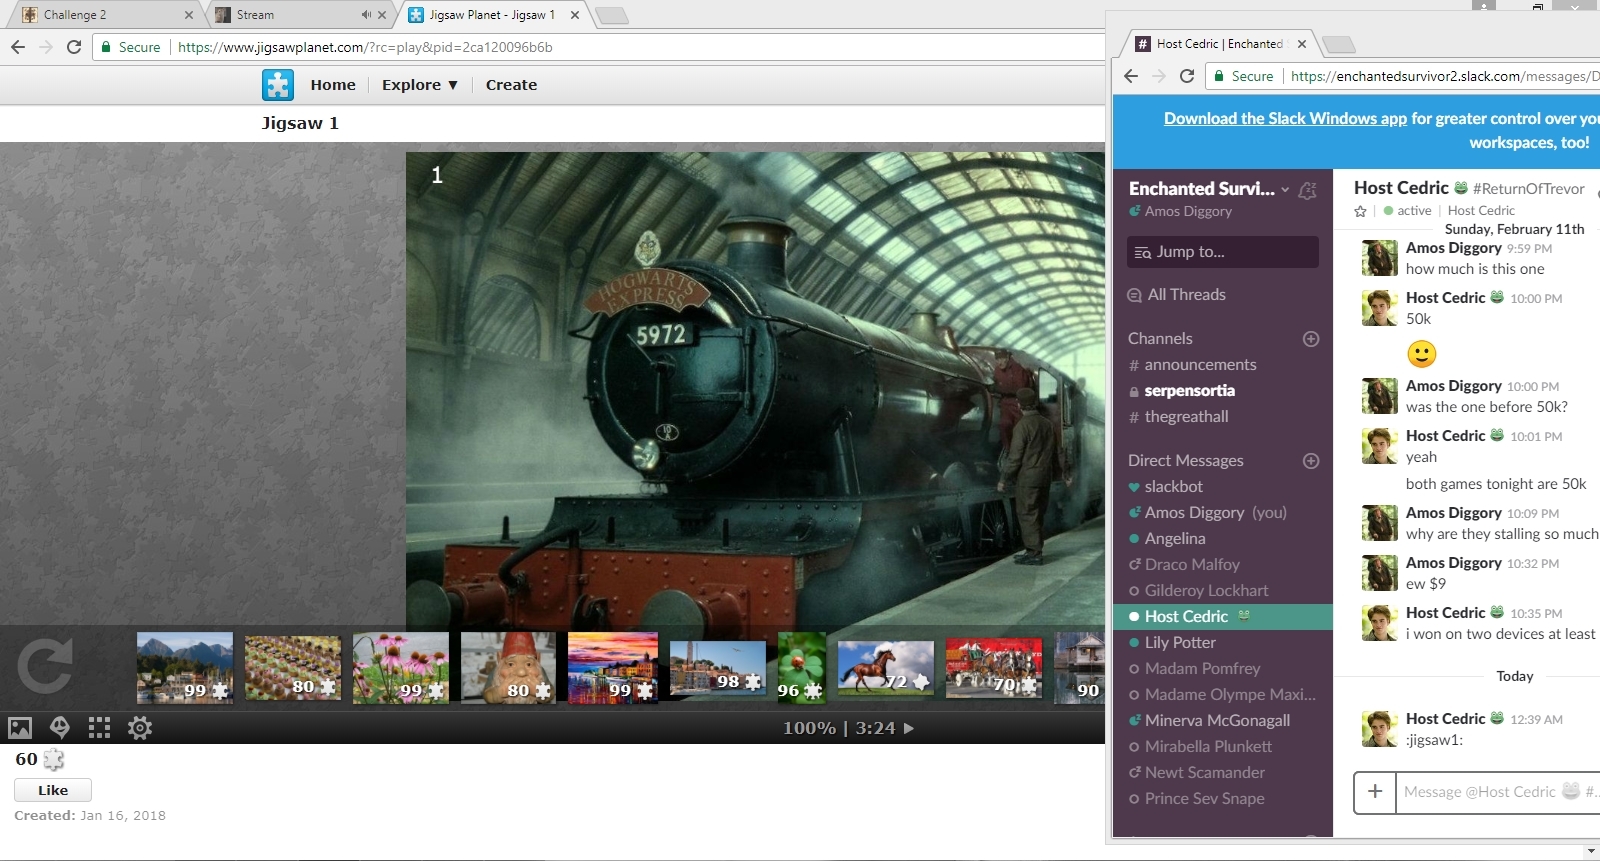Screen dimensions: 1600x861
Task: Click the Direct Messages section header
Action: click(x=1186, y=461)
